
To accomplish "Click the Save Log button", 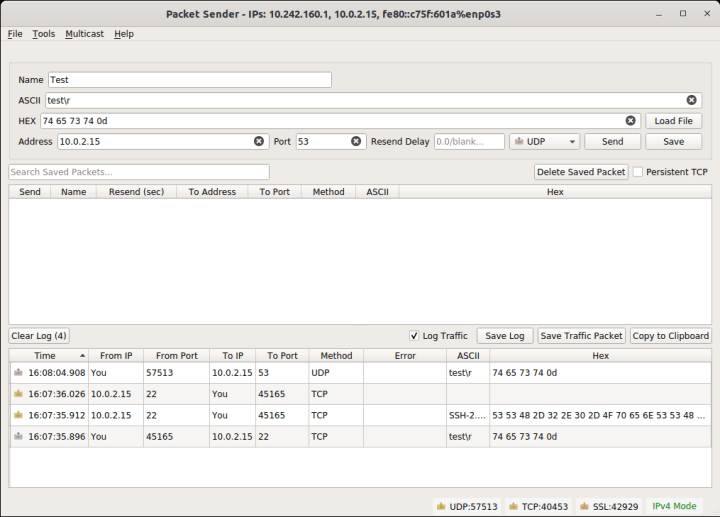I will [x=505, y=336].
